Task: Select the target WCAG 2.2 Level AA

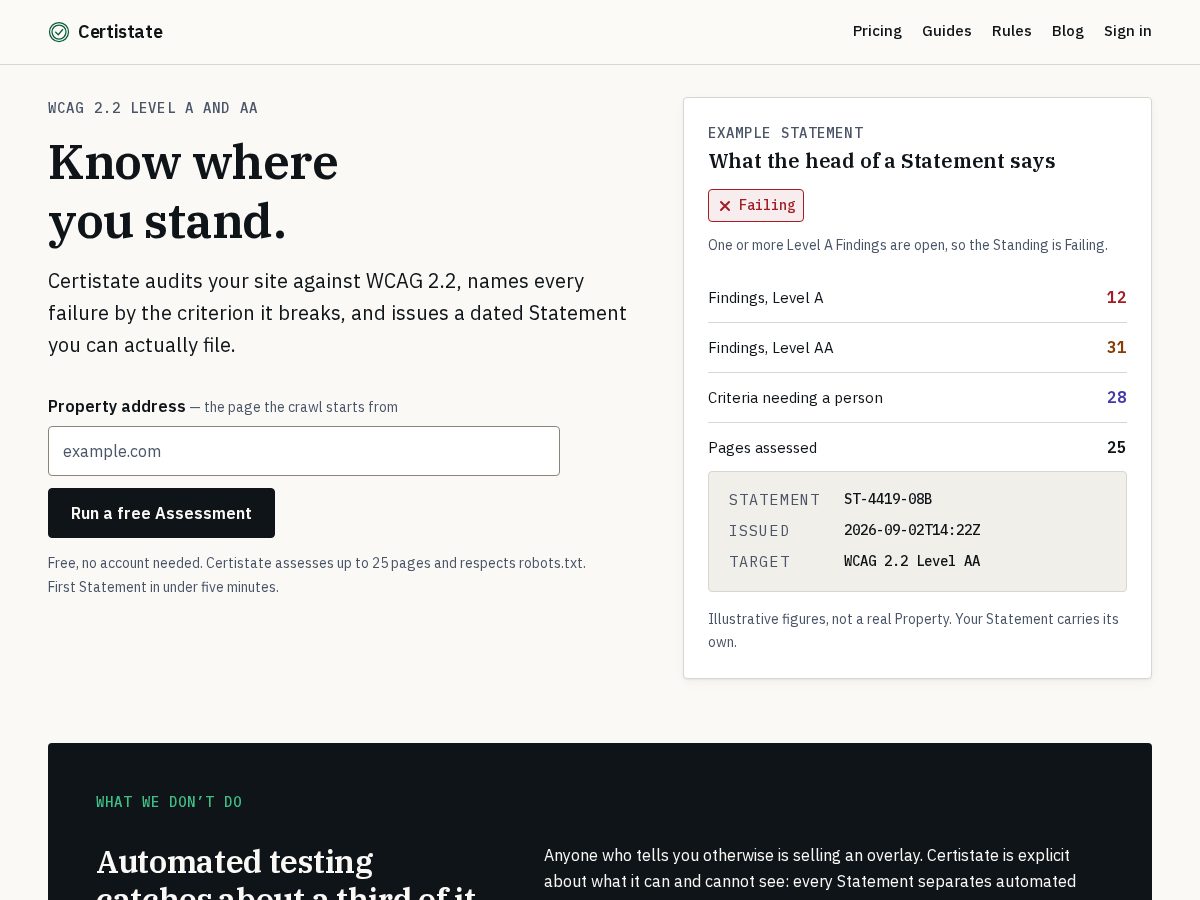Action: click(912, 561)
